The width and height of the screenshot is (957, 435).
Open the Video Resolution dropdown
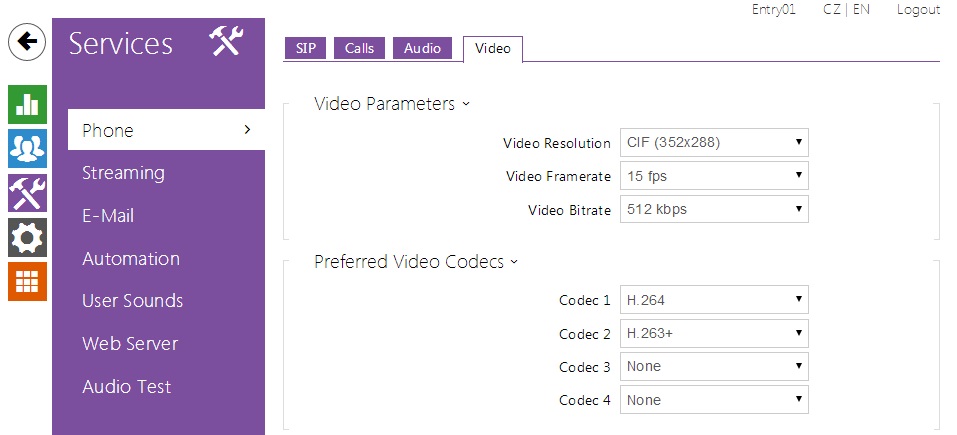click(713, 142)
